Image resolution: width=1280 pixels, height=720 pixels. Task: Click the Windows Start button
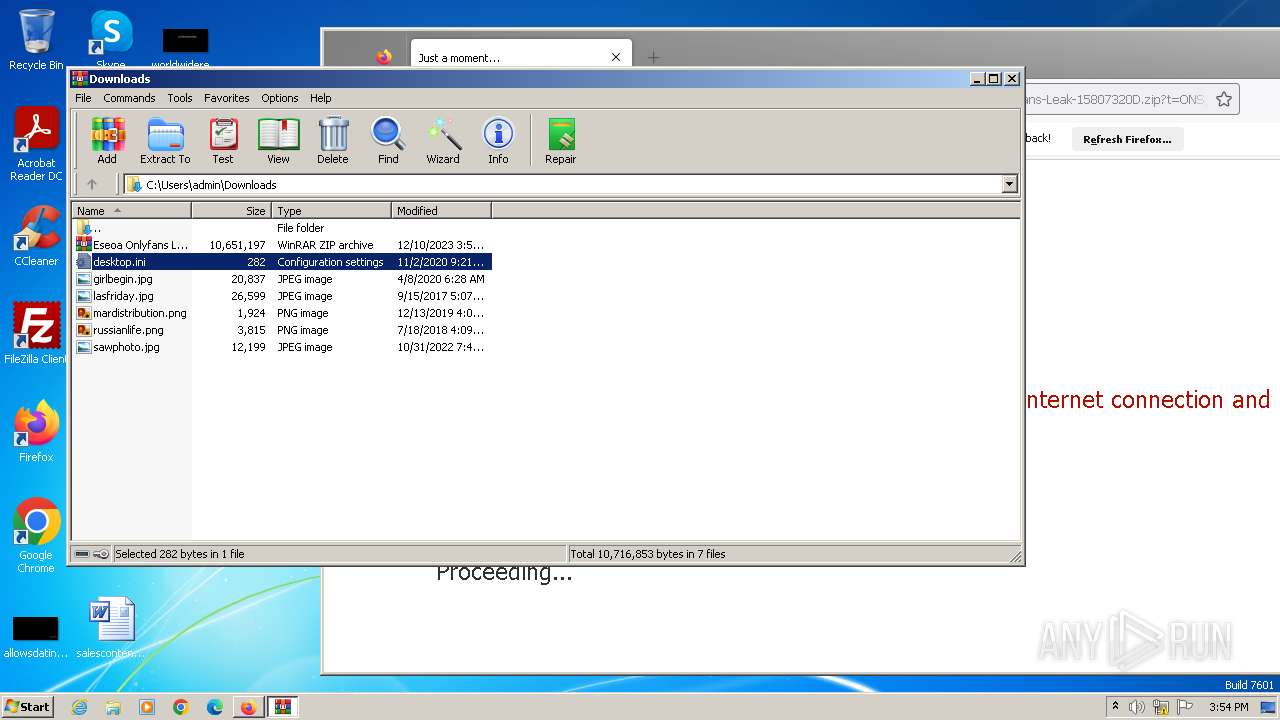[x=28, y=706]
